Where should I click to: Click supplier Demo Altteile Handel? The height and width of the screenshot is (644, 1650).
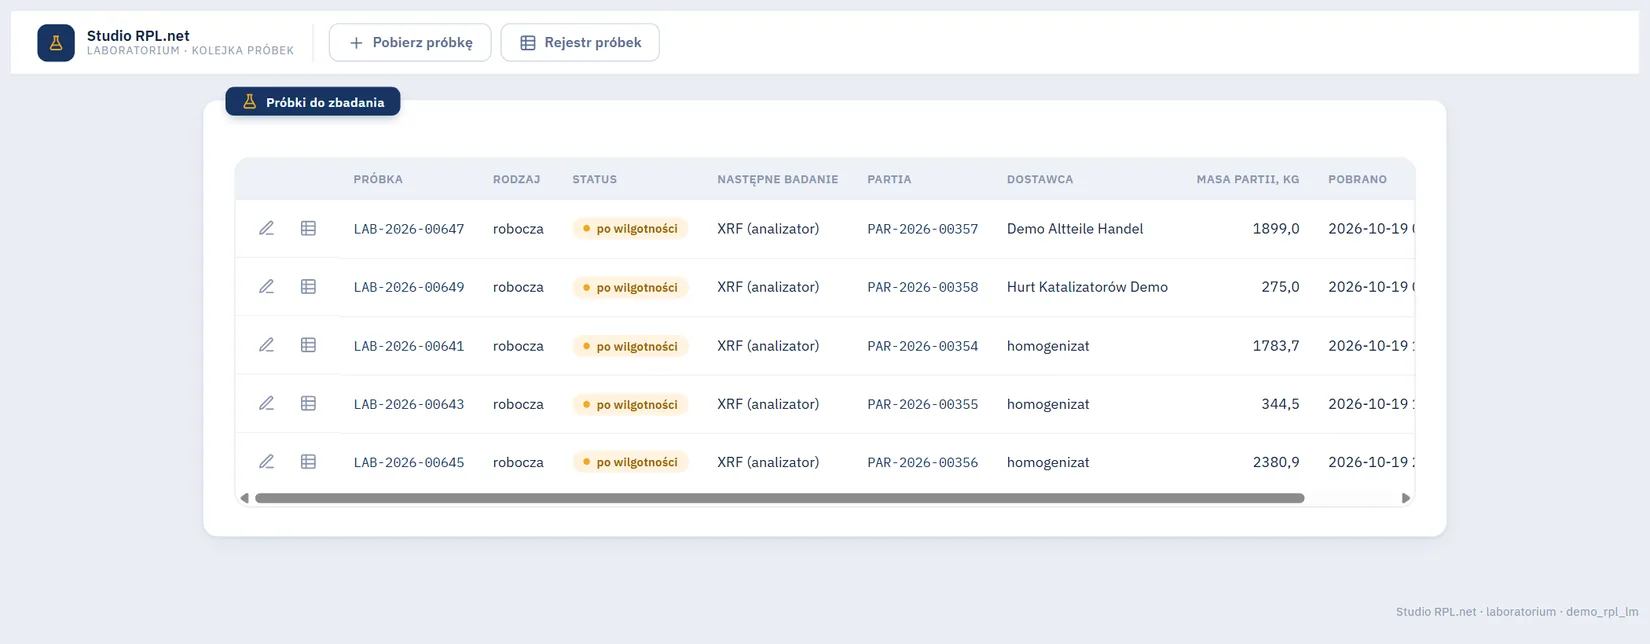coord(1075,229)
